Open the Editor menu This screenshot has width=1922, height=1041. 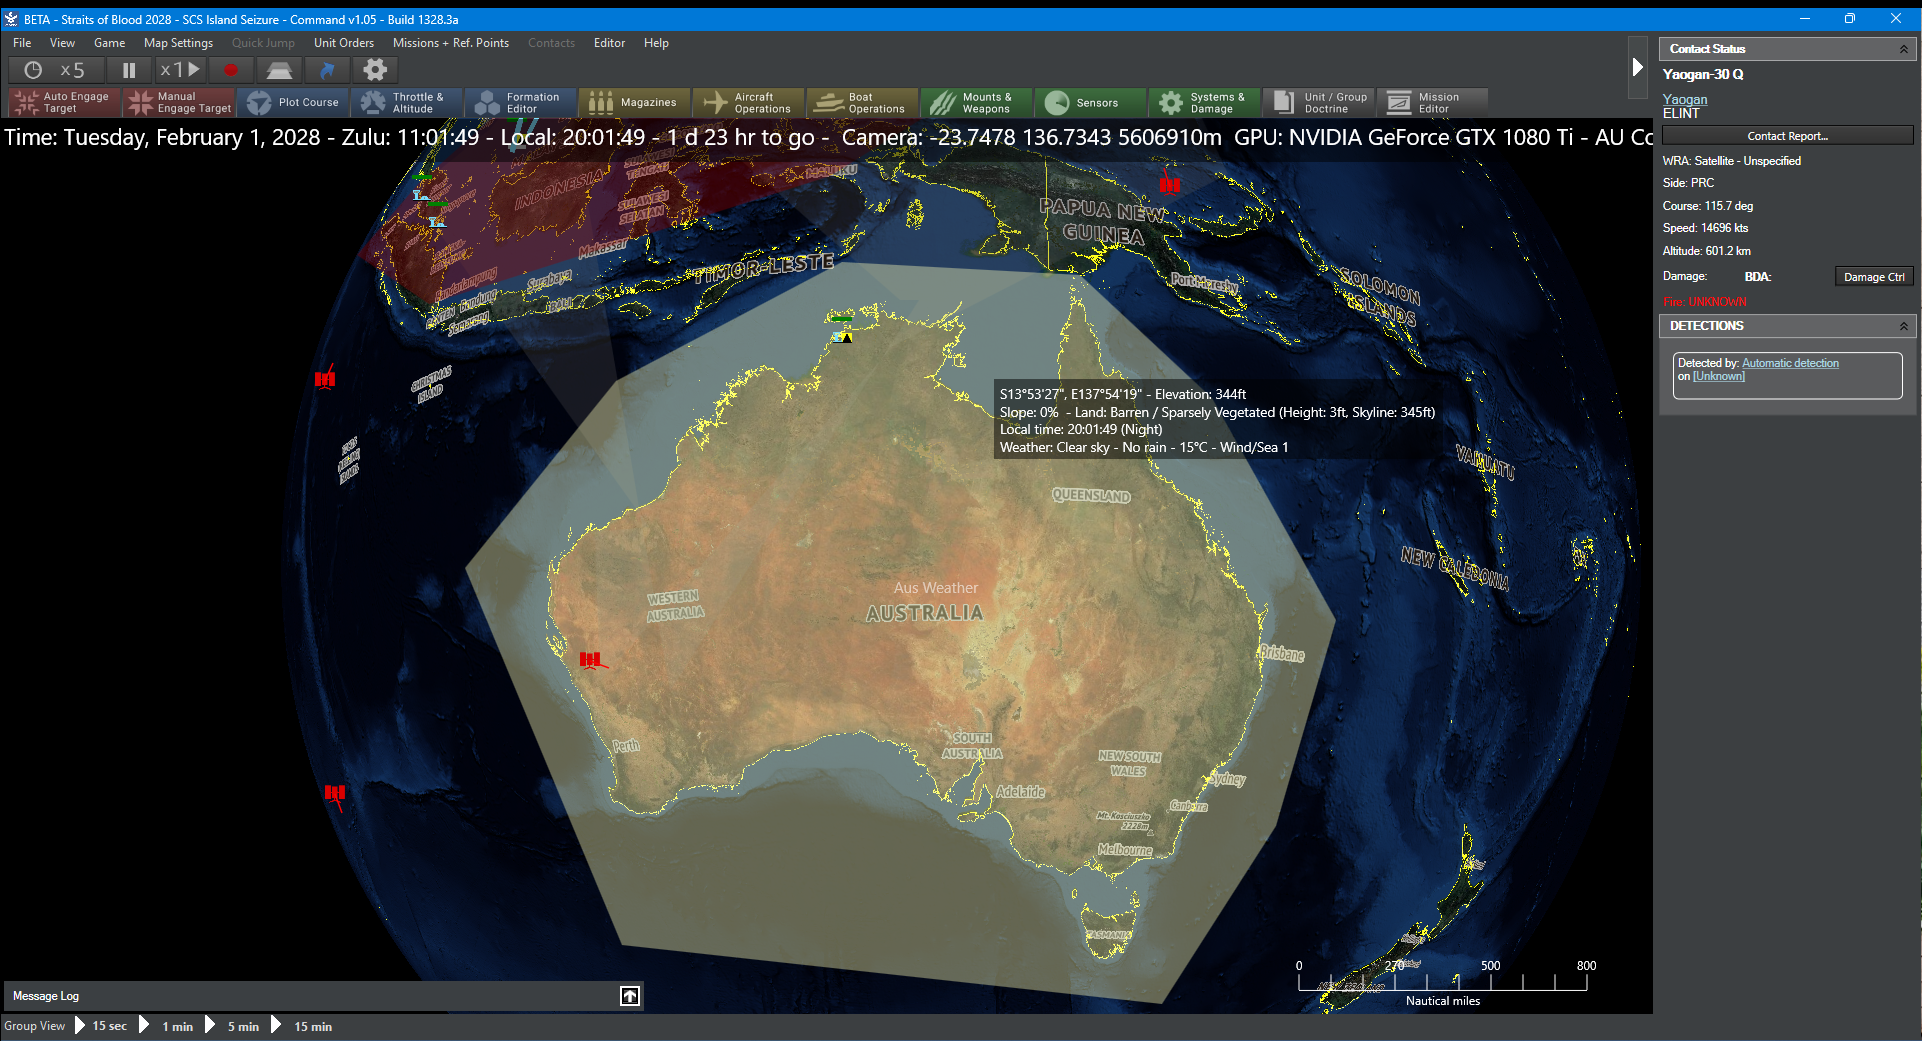pos(609,43)
